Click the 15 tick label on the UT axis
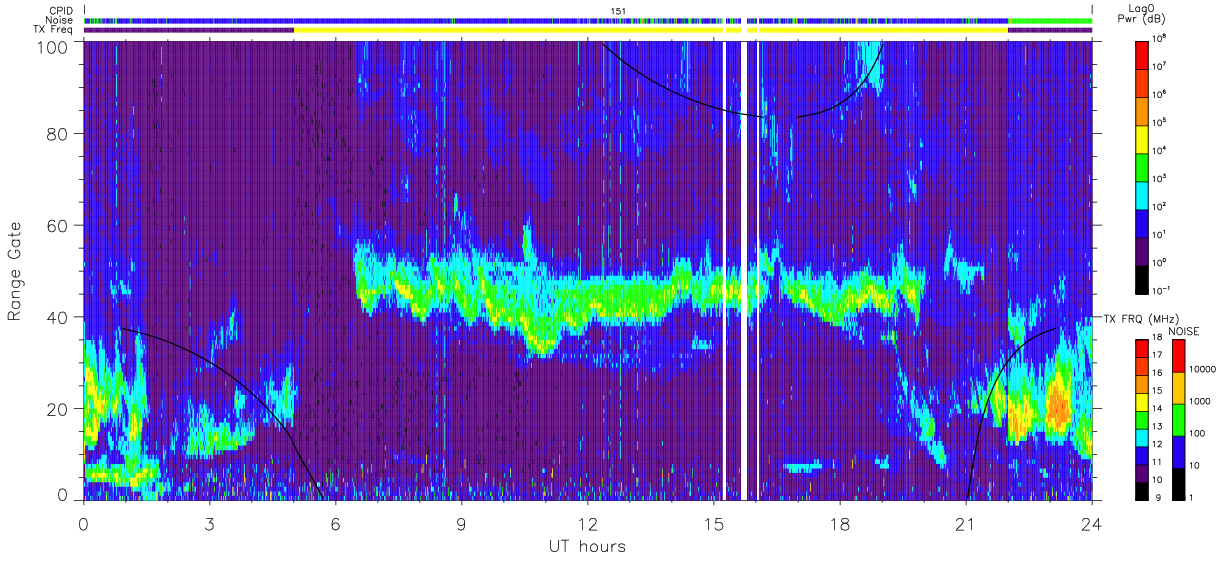The image size is (1228, 567). (x=713, y=523)
